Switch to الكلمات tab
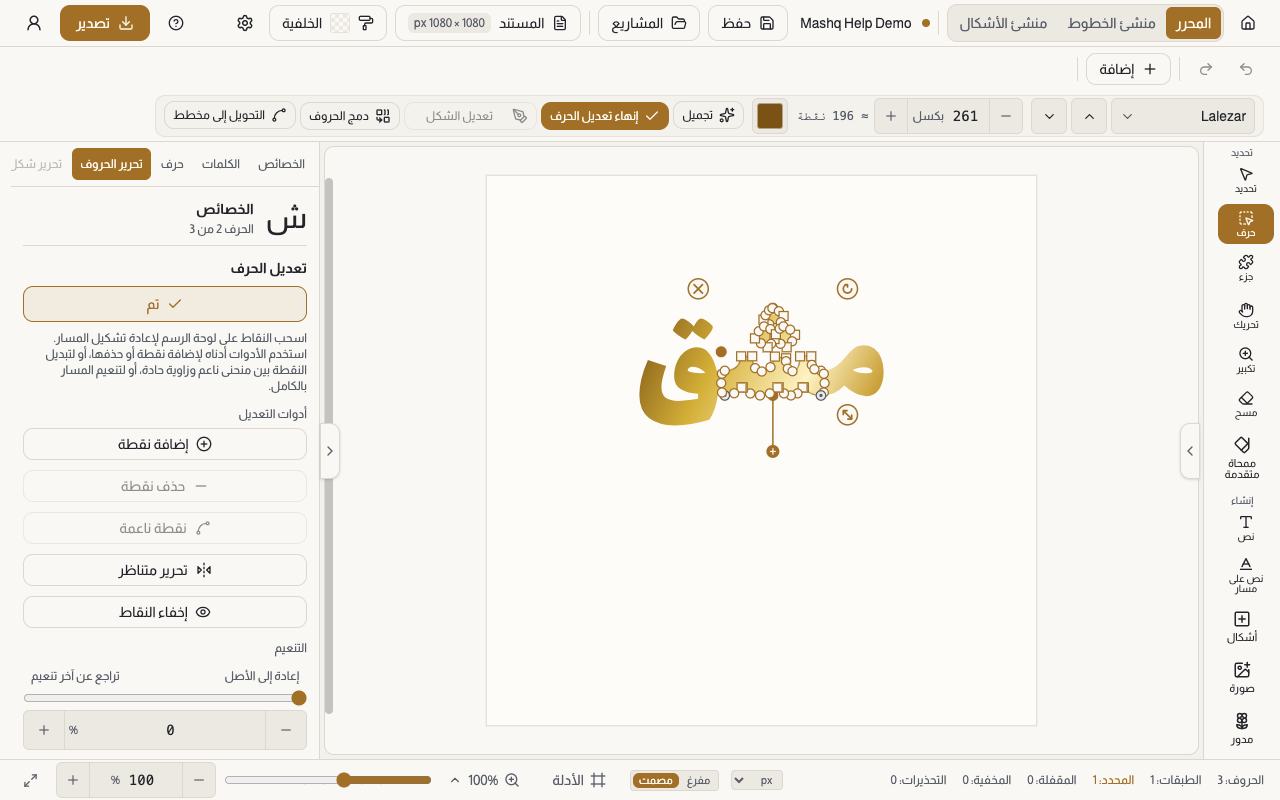Image resolution: width=1280 pixels, height=800 pixels. [x=221, y=164]
